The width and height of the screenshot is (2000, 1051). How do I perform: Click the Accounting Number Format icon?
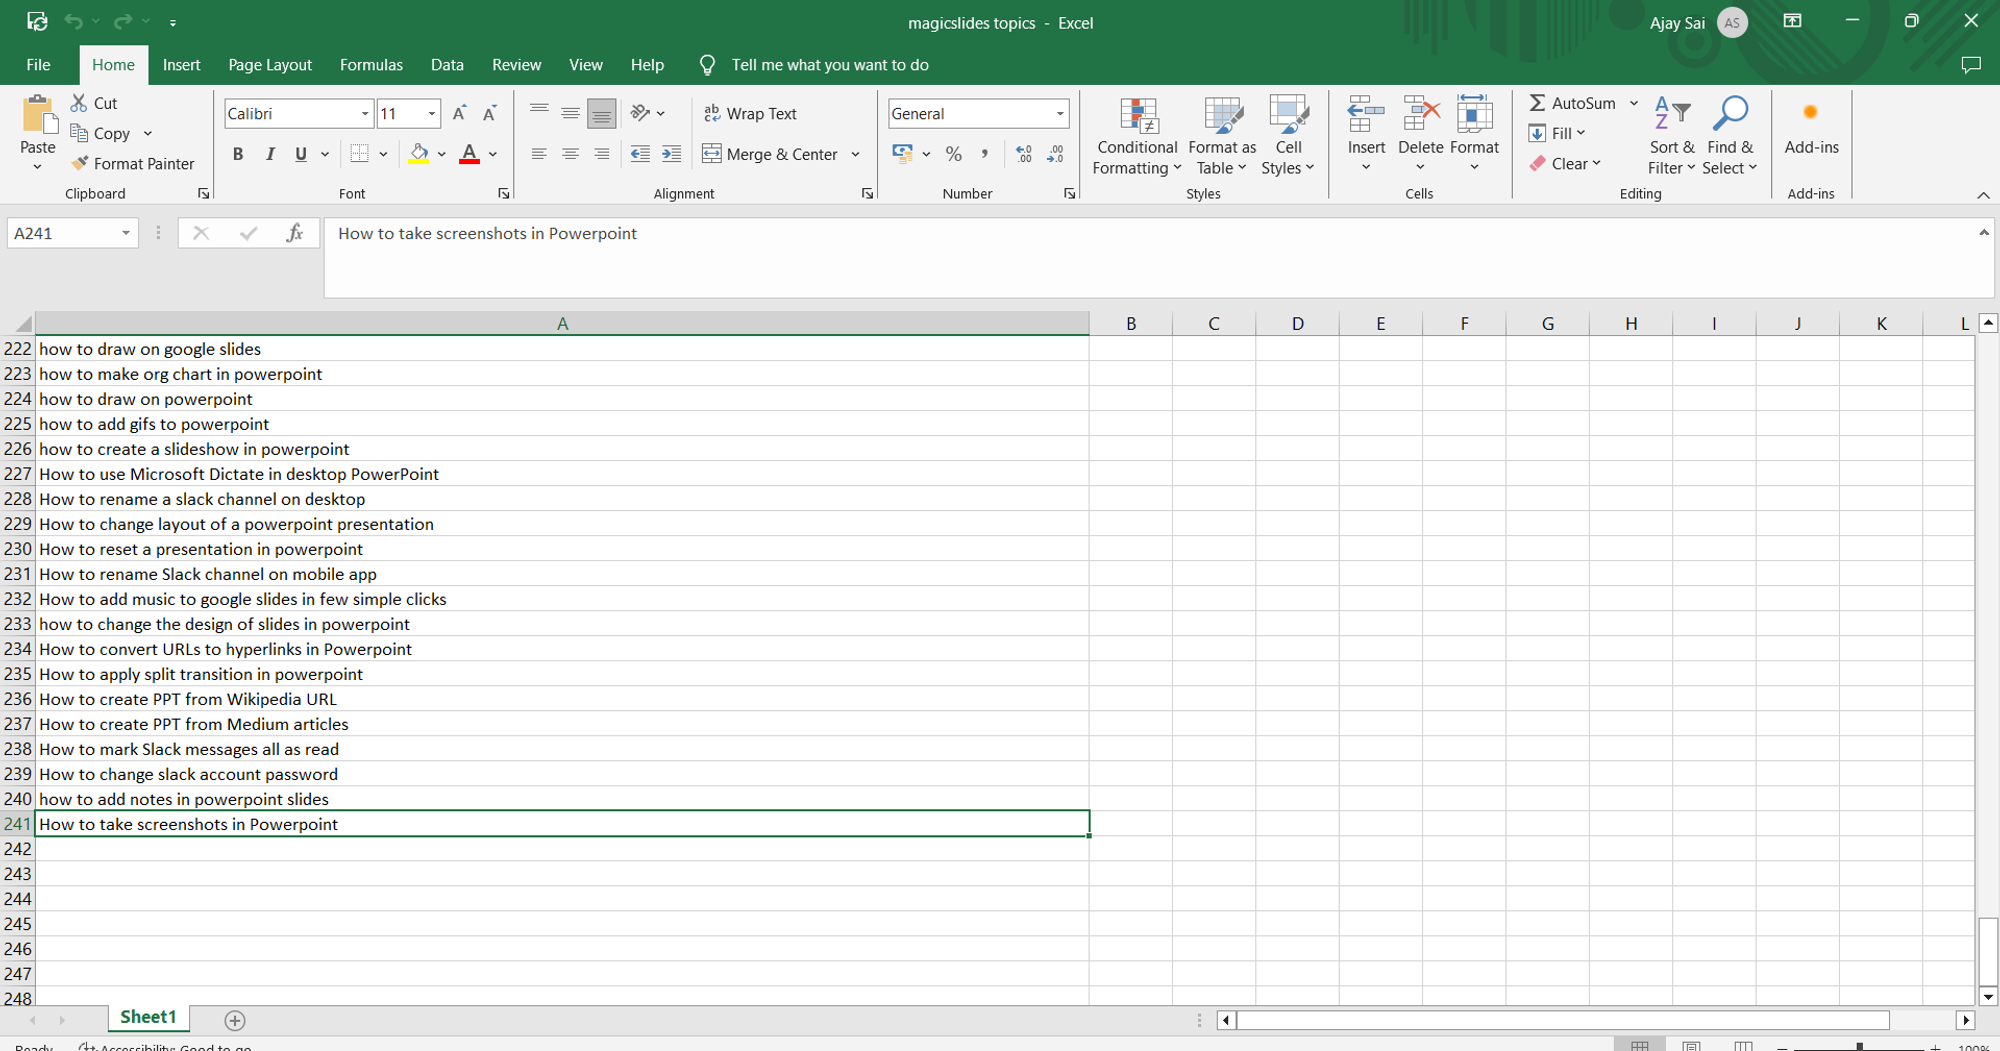(903, 153)
